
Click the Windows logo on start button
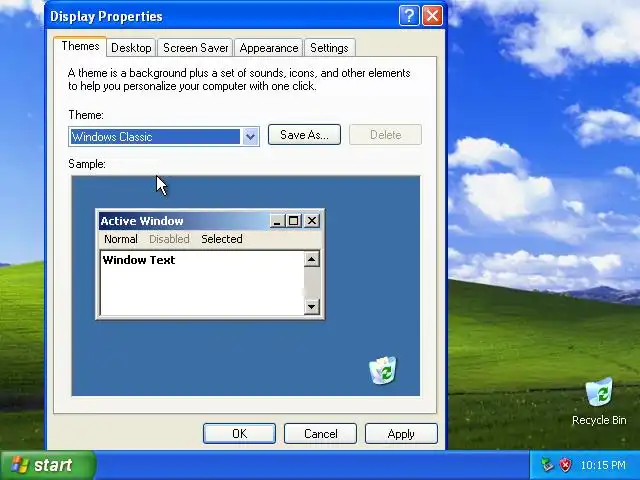coord(19,464)
